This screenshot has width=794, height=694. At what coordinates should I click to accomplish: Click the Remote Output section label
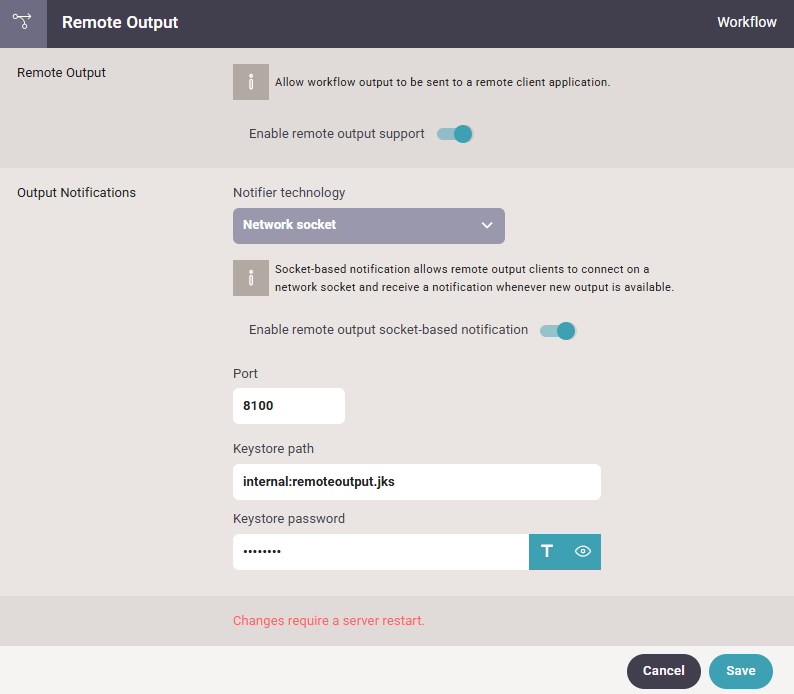click(61, 73)
